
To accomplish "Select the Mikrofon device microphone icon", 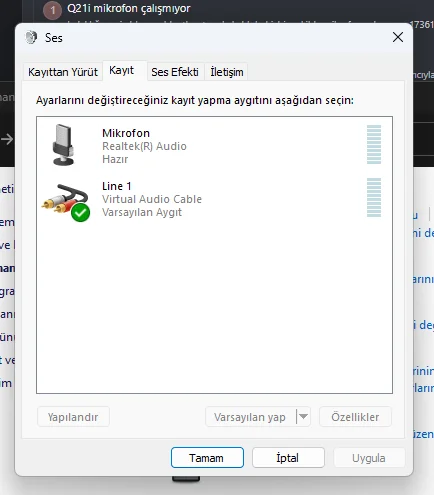I will [63, 145].
